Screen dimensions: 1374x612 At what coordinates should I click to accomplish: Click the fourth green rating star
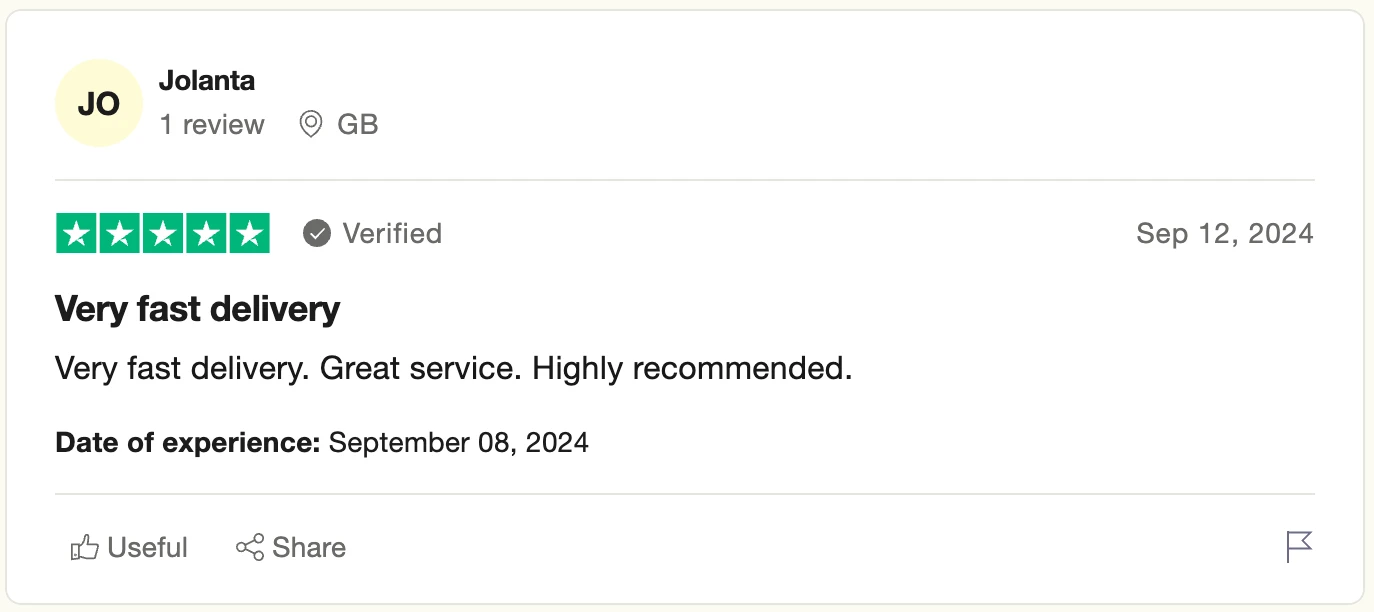(206, 234)
